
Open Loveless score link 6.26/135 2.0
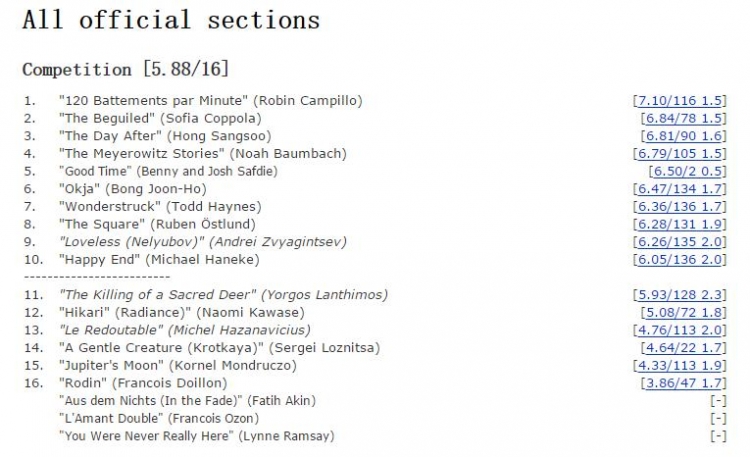[680, 242]
